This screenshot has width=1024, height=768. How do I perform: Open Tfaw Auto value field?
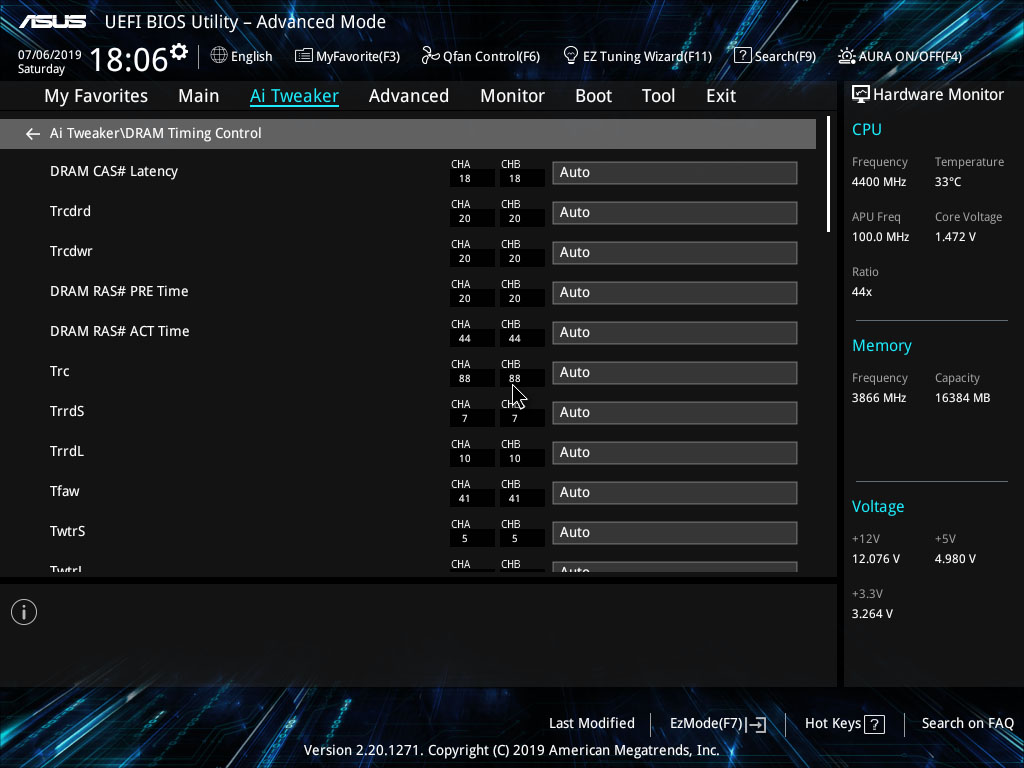tap(675, 493)
